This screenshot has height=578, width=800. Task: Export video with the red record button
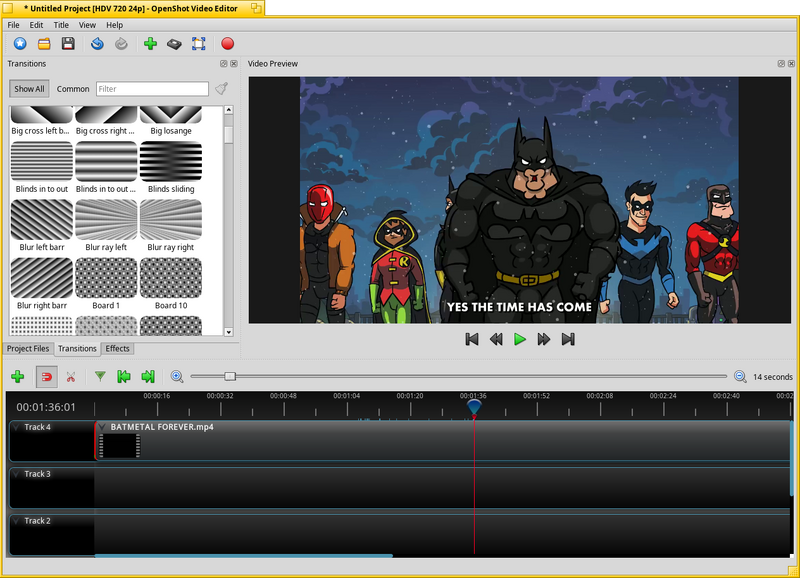click(x=228, y=44)
